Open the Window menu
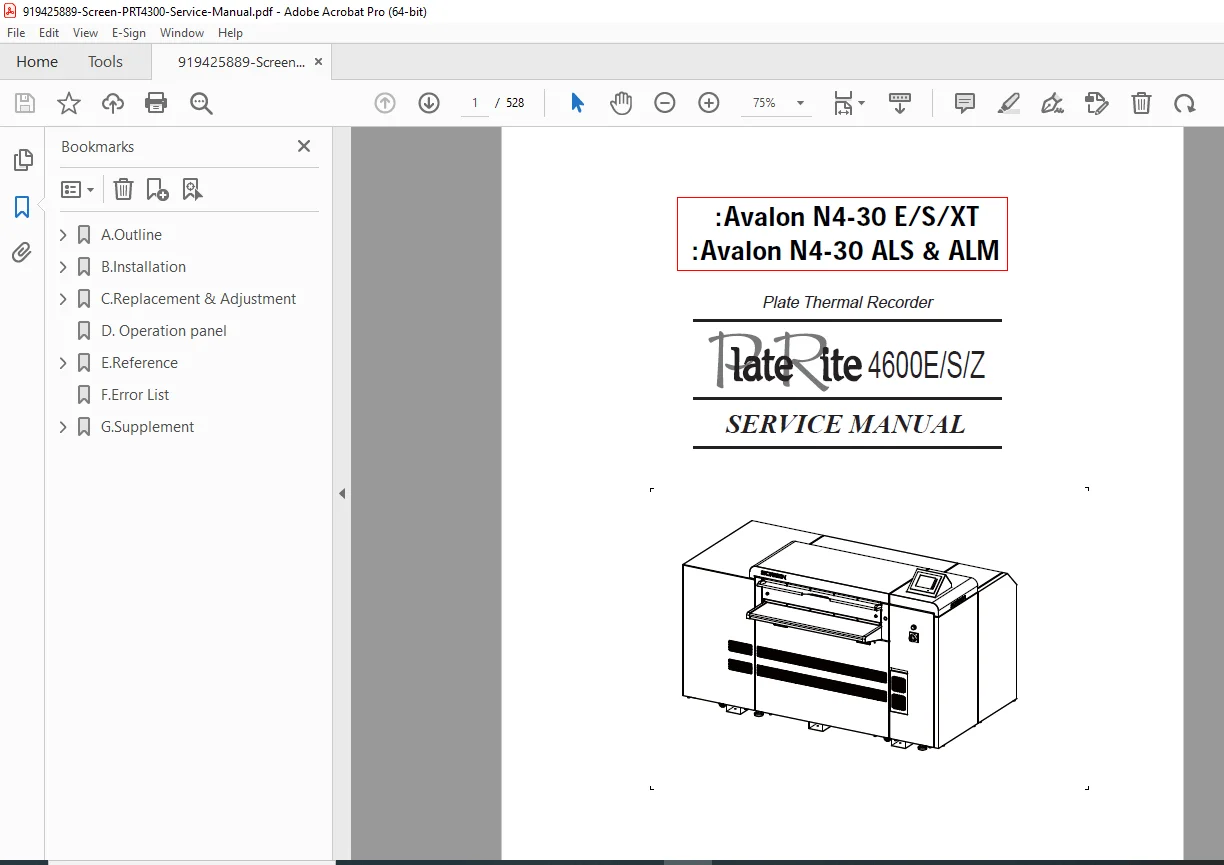 point(182,33)
